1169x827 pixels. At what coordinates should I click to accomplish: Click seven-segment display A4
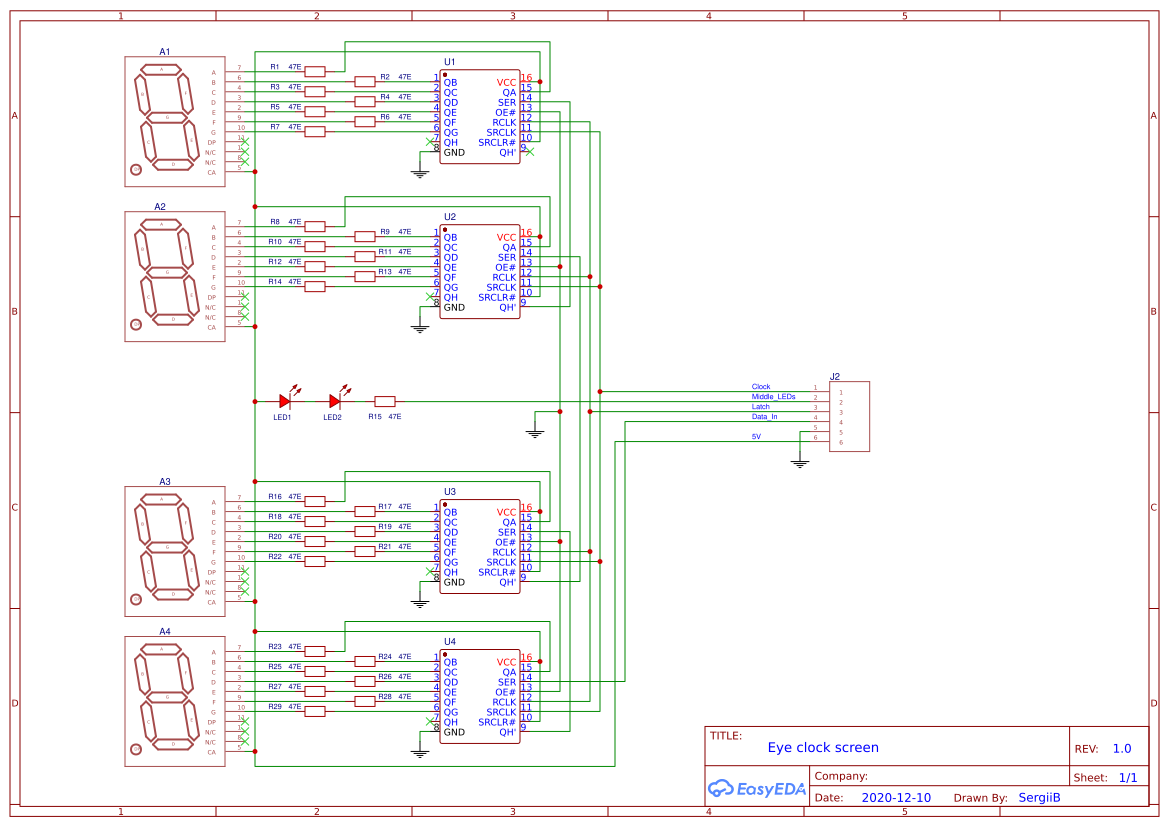click(x=172, y=700)
